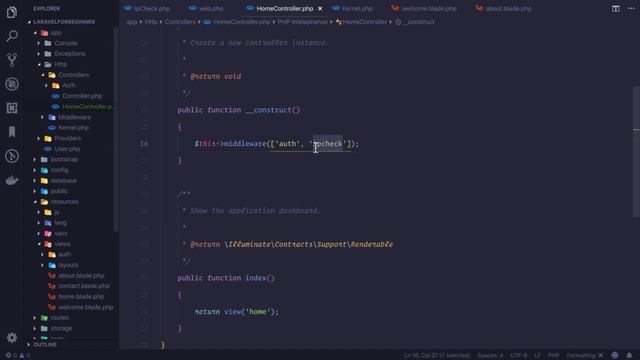
Task: Click the Controllers breadcrumb segment
Action: pos(180,22)
